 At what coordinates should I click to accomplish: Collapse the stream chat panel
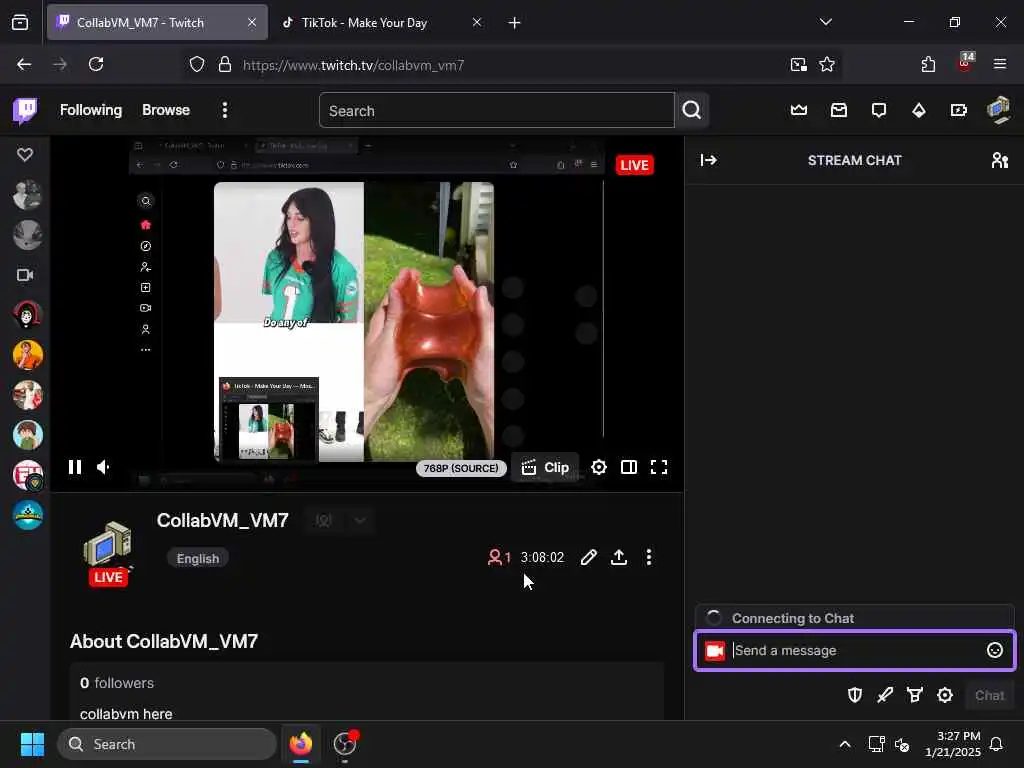point(709,160)
